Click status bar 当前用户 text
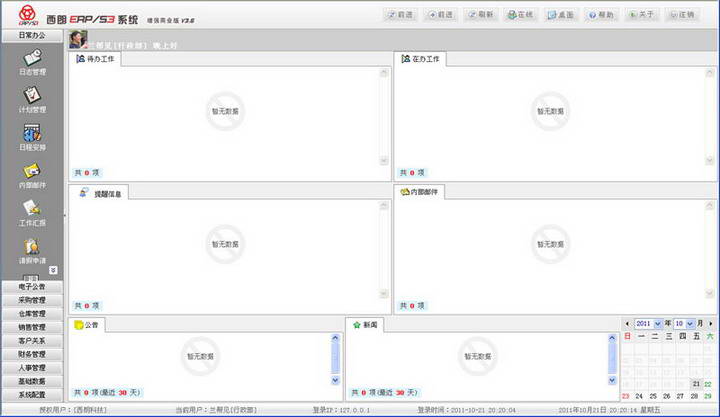The image size is (720, 417). (x=216, y=410)
